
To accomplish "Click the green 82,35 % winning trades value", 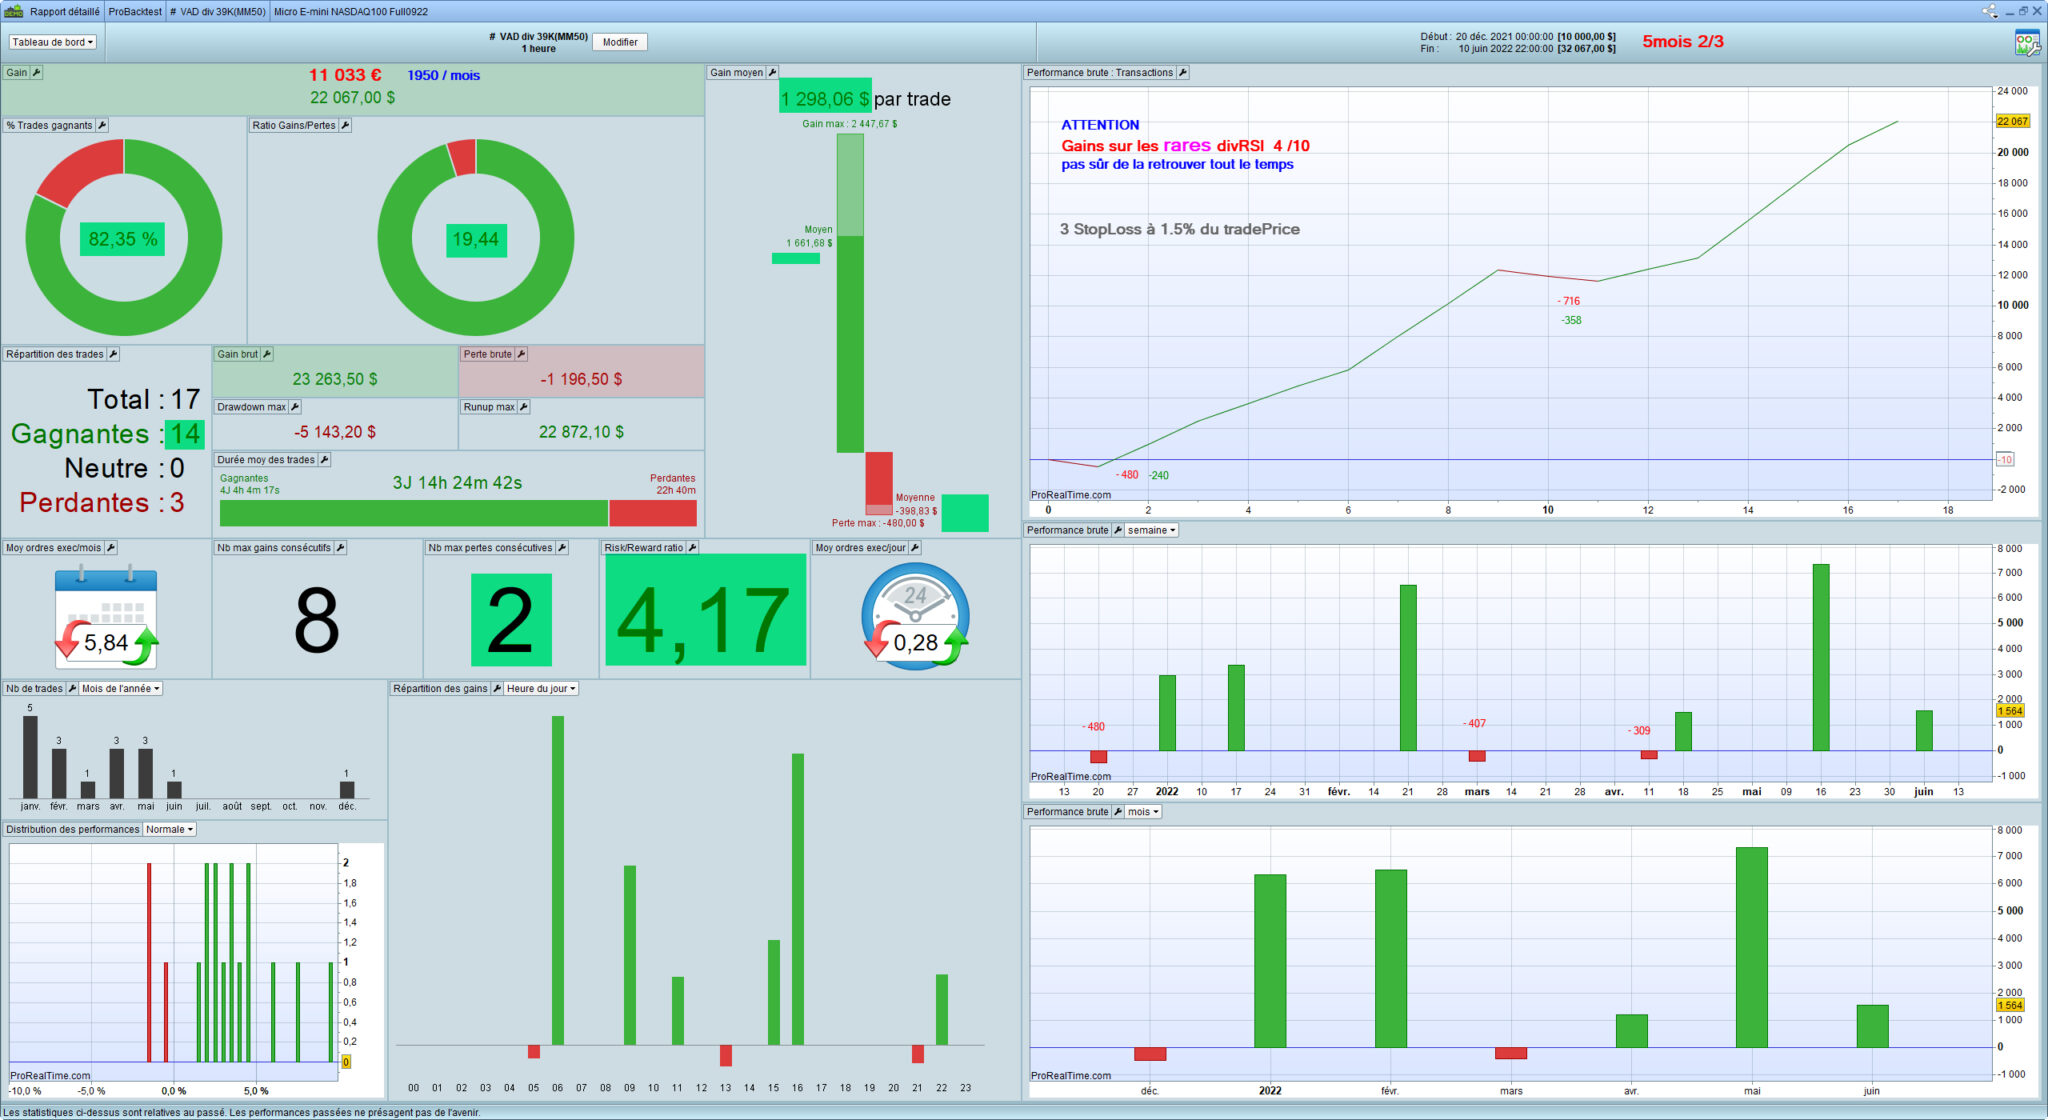I will coord(123,239).
